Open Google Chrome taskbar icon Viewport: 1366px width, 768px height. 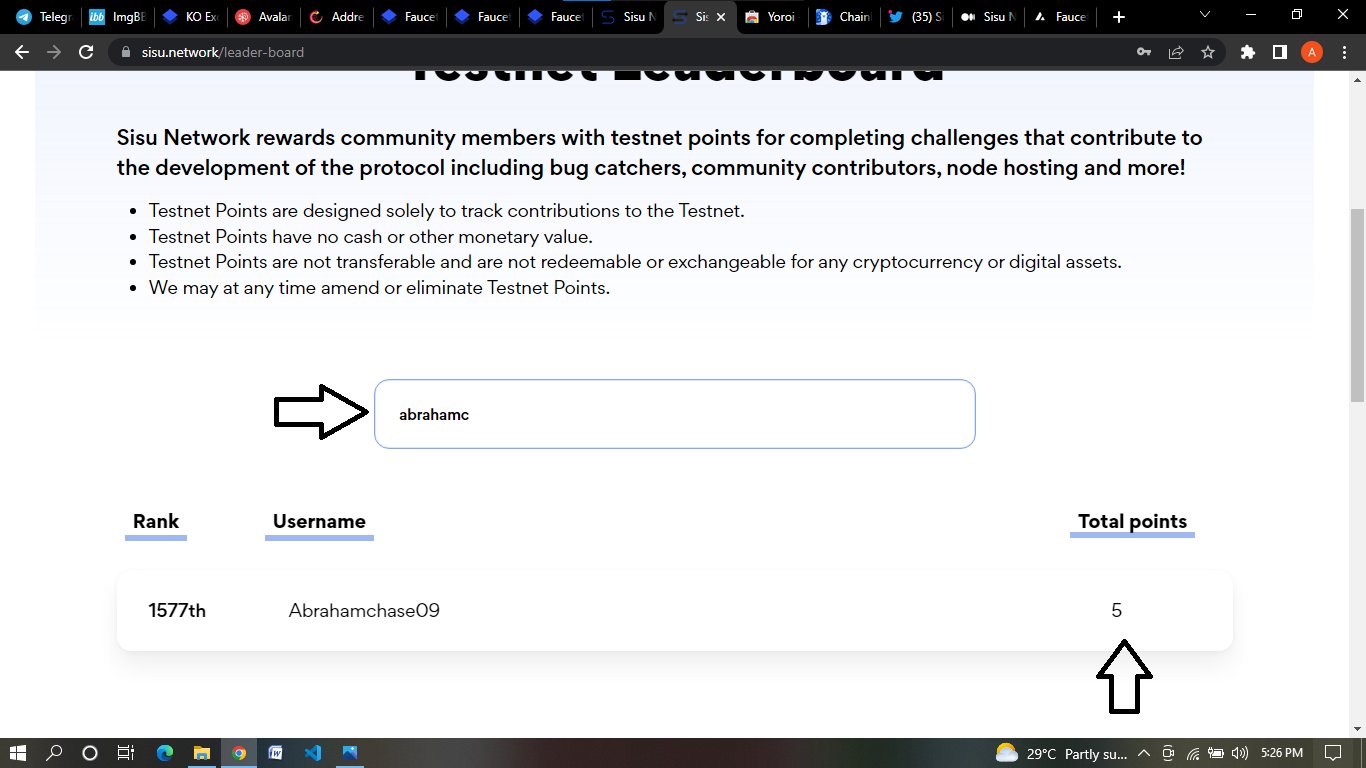[x=239, y=753]
